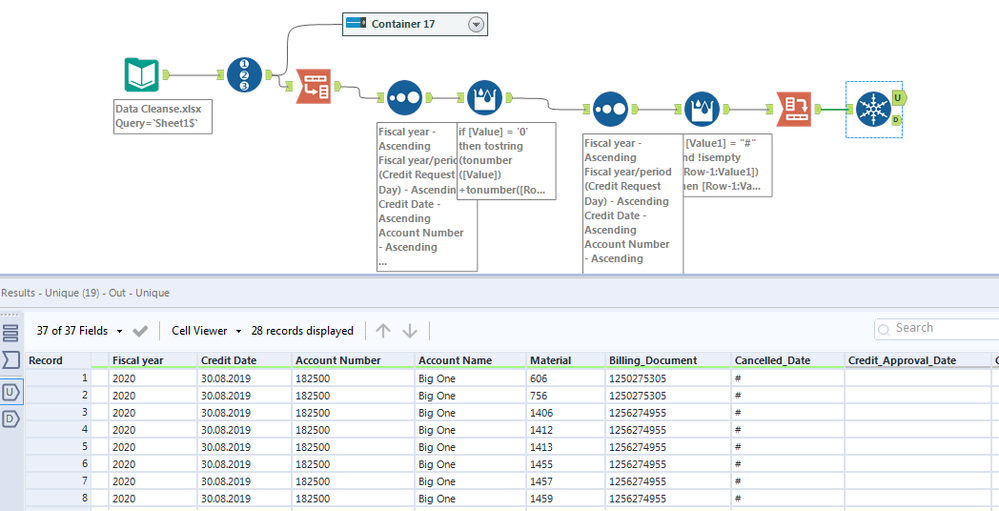999x511 pixels.
Task: Click the Unique tool's D output anchor
Action: tap(896, 120)
